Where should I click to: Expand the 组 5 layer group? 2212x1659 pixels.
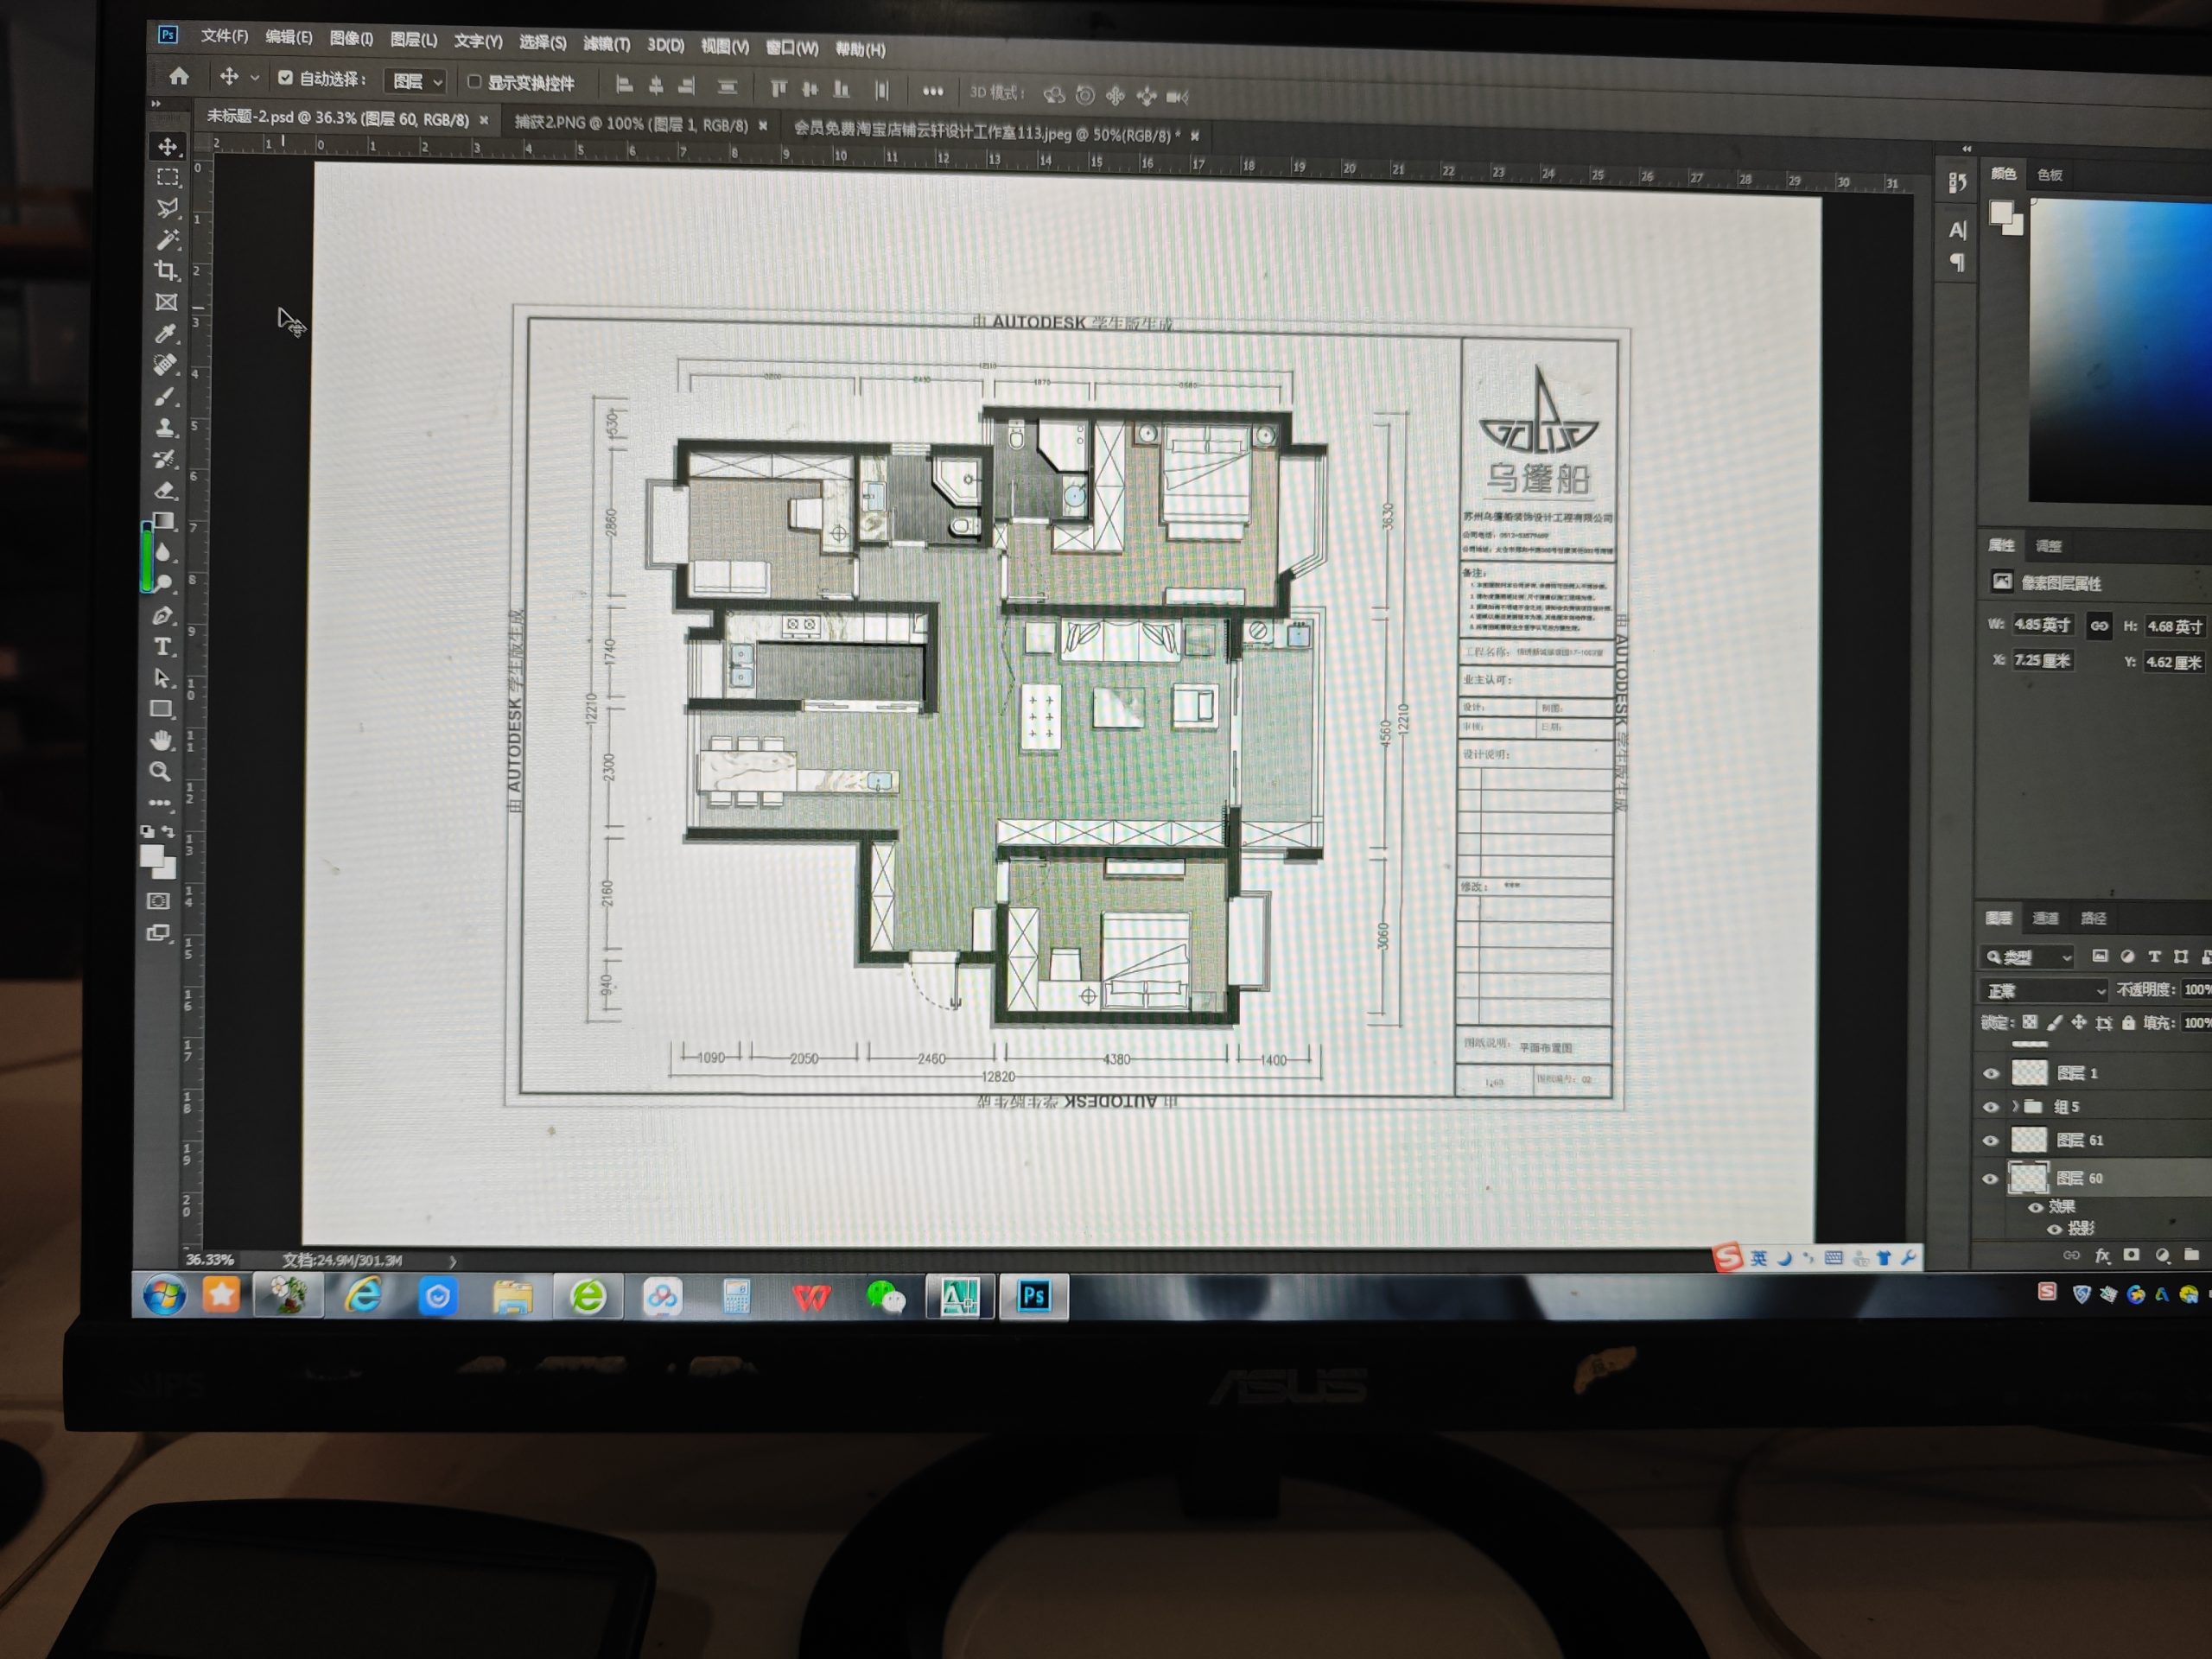click(x=2015, y=1106)
